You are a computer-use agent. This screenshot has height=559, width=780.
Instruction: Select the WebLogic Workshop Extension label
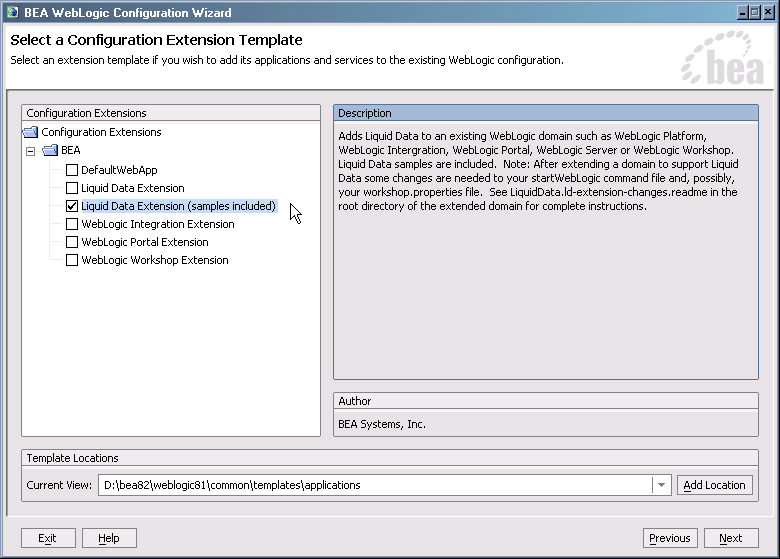(155, 260)
